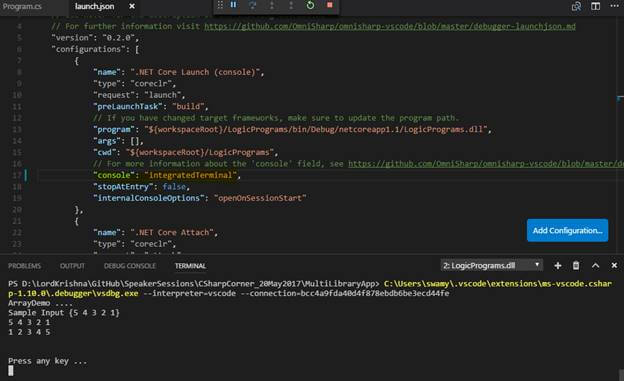This screenshot has height=381, width=624.
Task: Select the launch.json tab
Action: (x=95, y=6)
